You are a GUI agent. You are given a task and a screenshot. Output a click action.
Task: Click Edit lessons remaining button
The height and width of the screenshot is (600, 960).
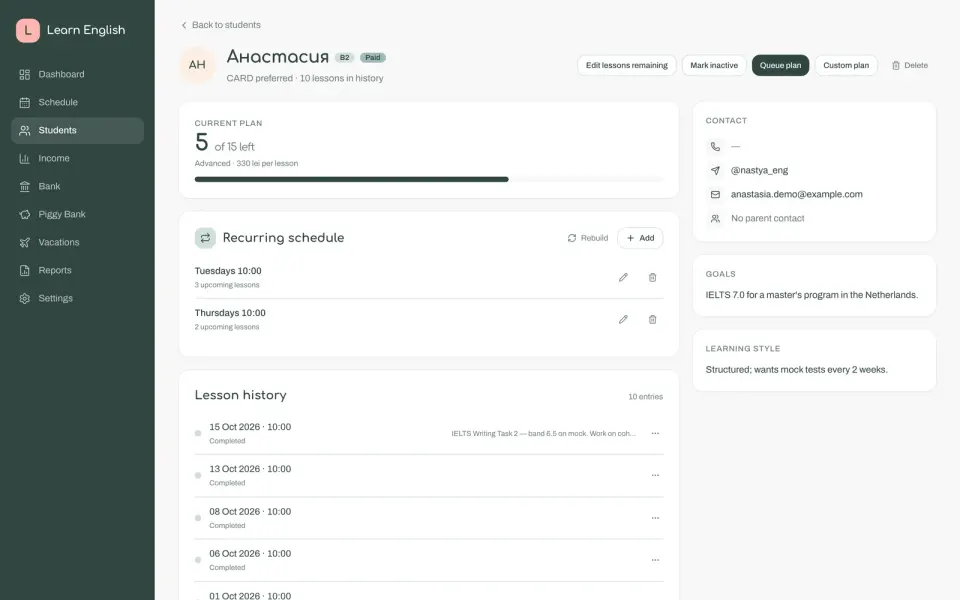pyautogui.click(x=626, y=66)
